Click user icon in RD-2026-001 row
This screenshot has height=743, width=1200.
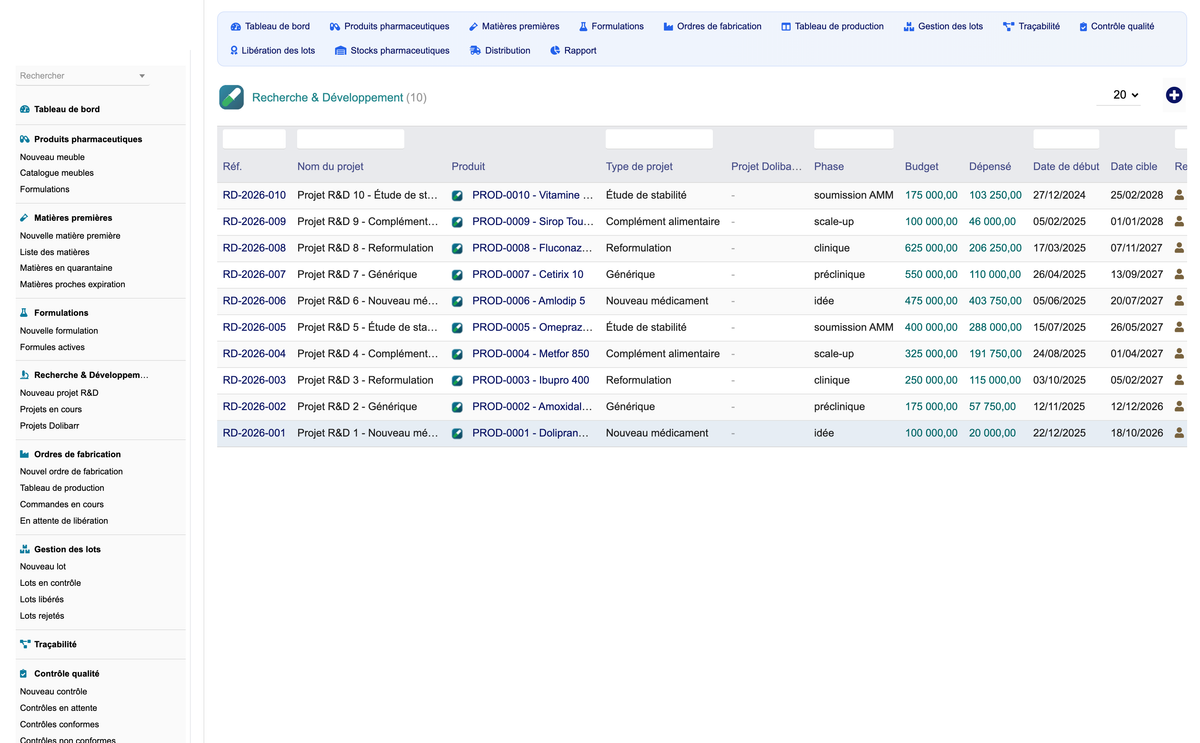(x=1179, y=433)
